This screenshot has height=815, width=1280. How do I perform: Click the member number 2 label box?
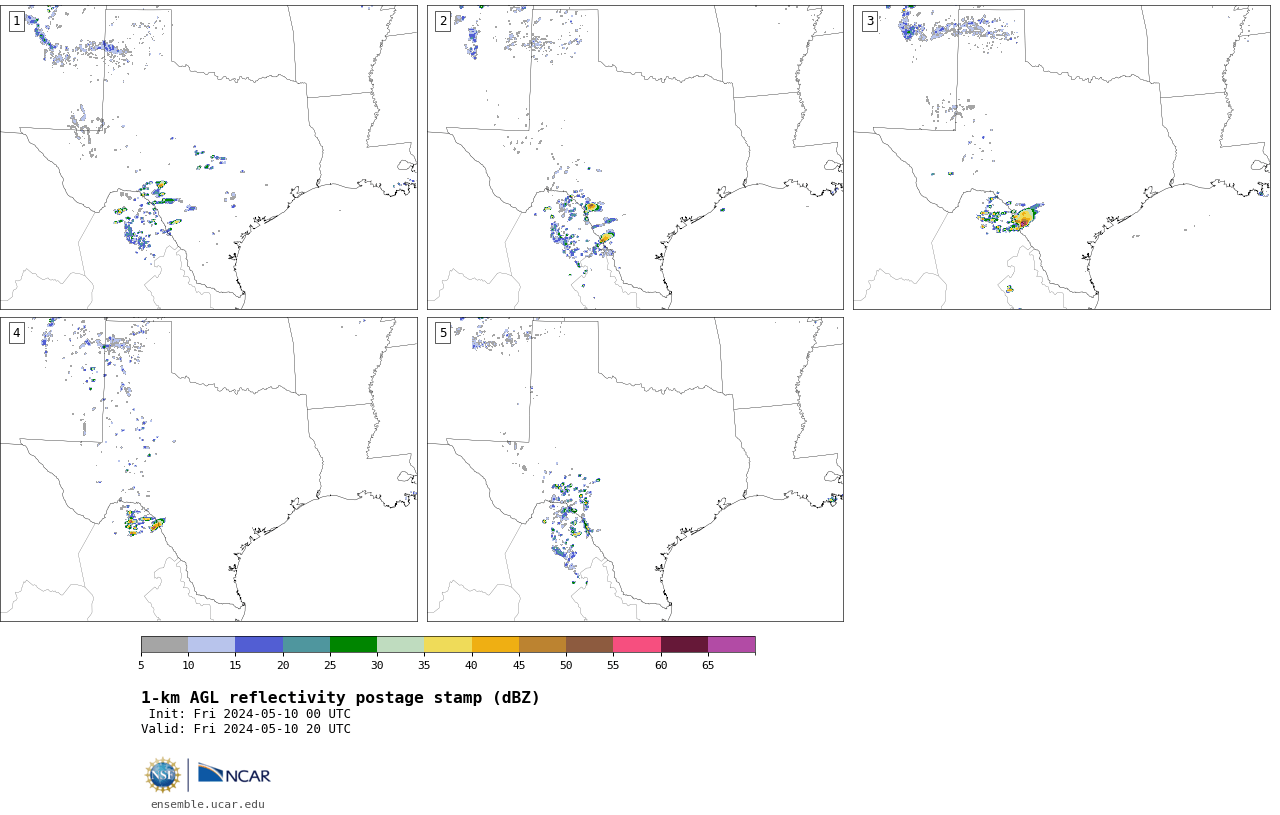point(443,21)
